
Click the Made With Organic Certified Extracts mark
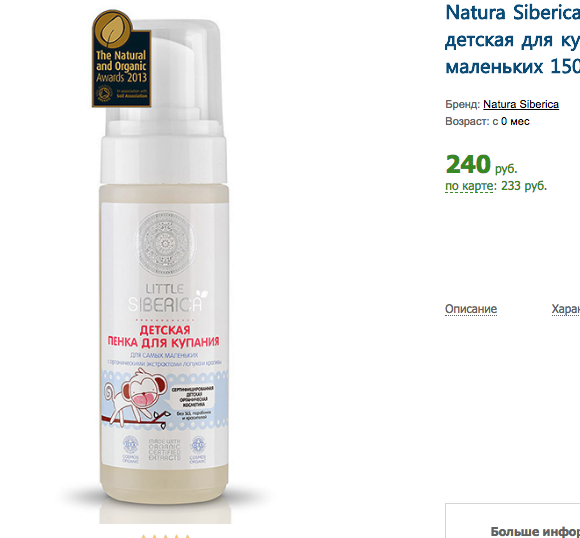pos(164,450)
